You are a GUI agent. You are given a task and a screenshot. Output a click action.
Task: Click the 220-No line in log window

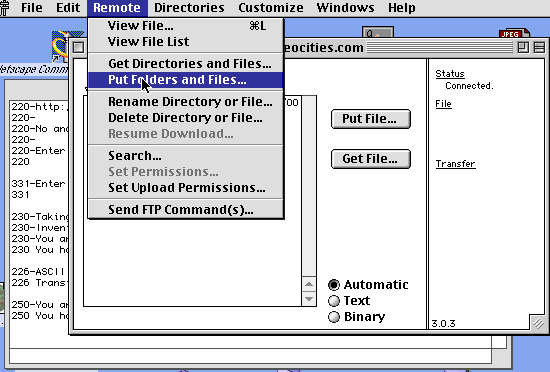pyautogui.click(x=40, y=129)
